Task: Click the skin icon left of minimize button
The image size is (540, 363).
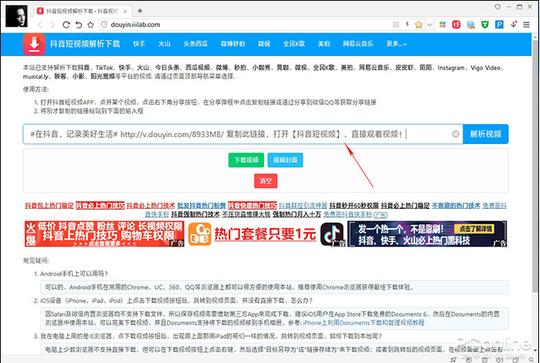Action: pyautogui.click(x=498, y=6)
